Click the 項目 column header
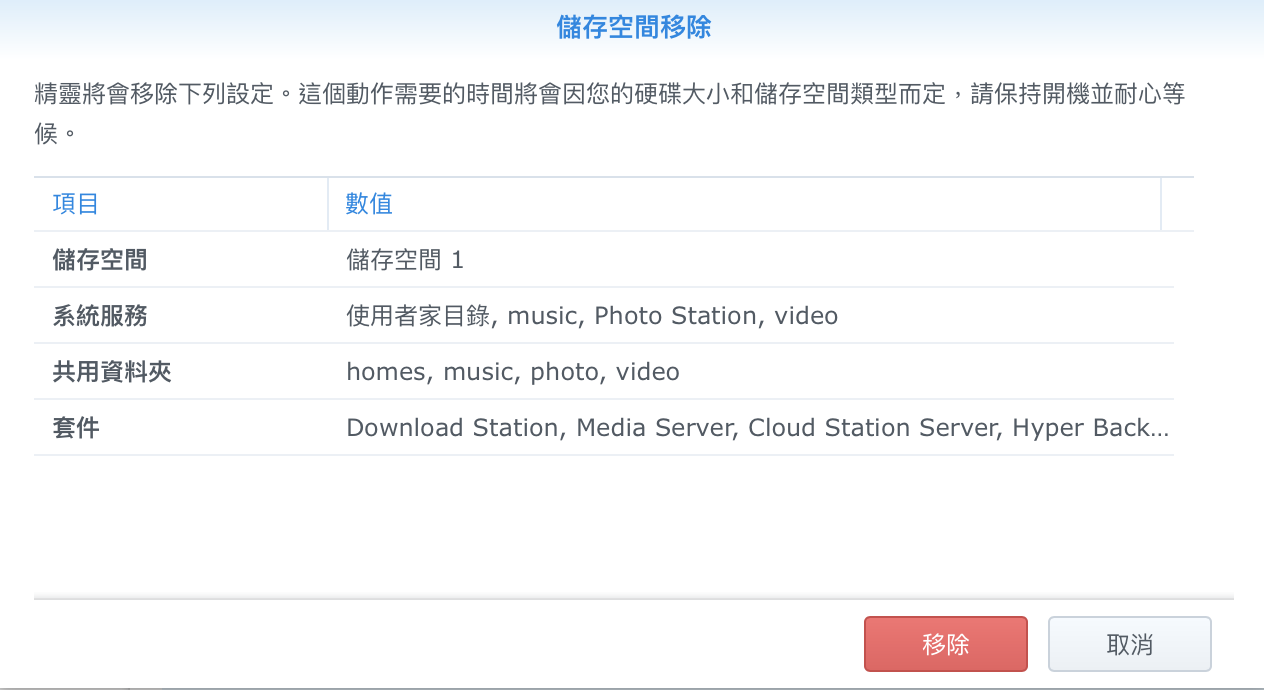The height and width of the screenshot is (690, 1264). coord(76,205)
